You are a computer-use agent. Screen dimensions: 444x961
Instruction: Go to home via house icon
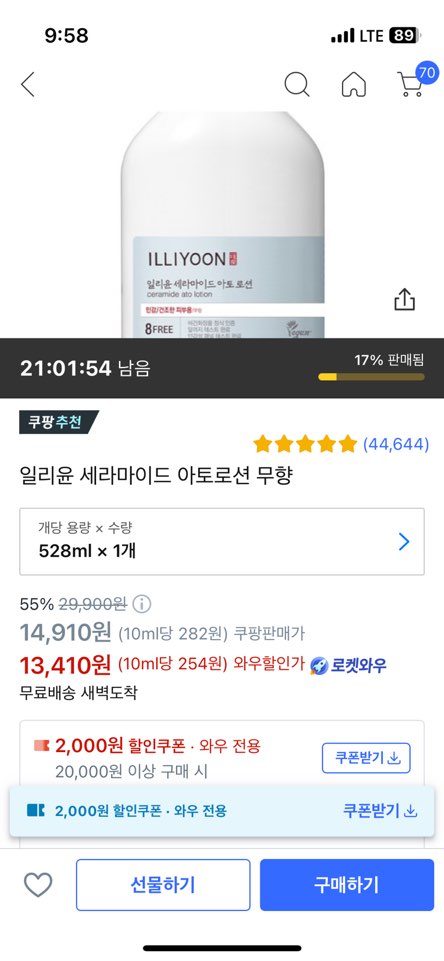click(x=354, y=85)
